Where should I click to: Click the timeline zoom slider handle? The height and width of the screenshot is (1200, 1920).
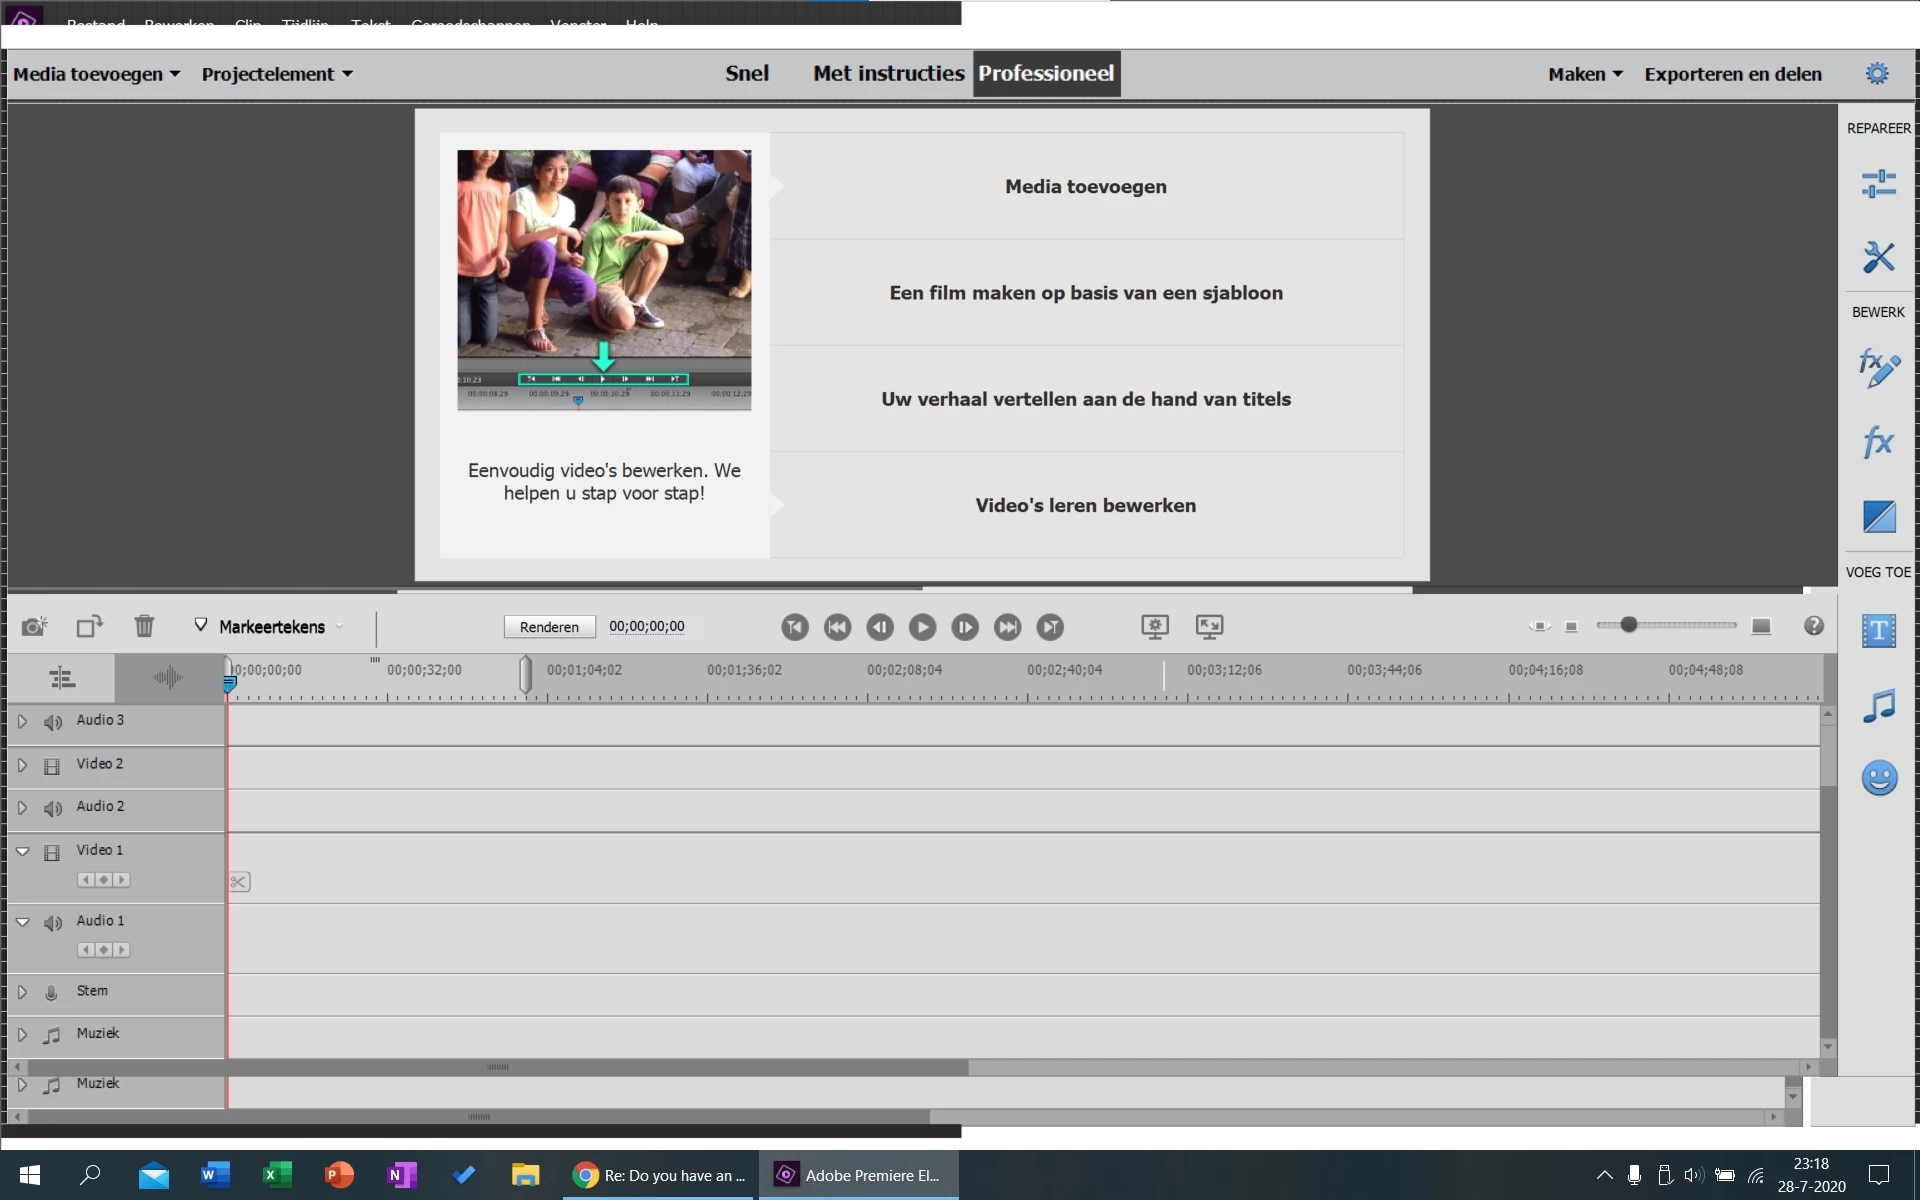[1629, 625]
